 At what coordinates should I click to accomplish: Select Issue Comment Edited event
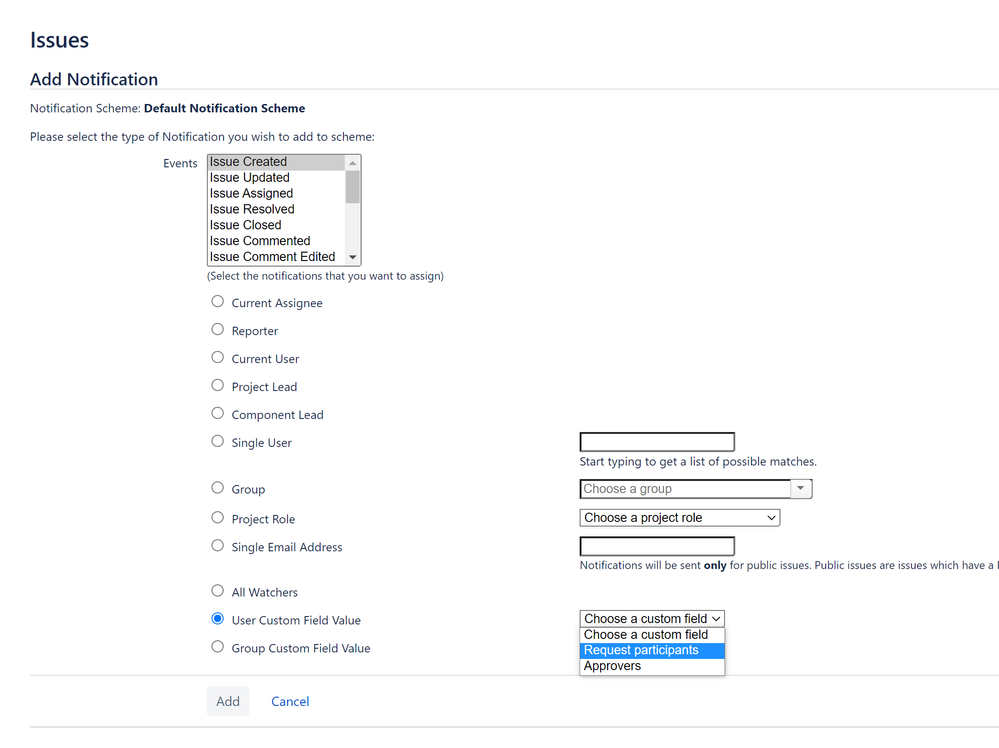277,257
